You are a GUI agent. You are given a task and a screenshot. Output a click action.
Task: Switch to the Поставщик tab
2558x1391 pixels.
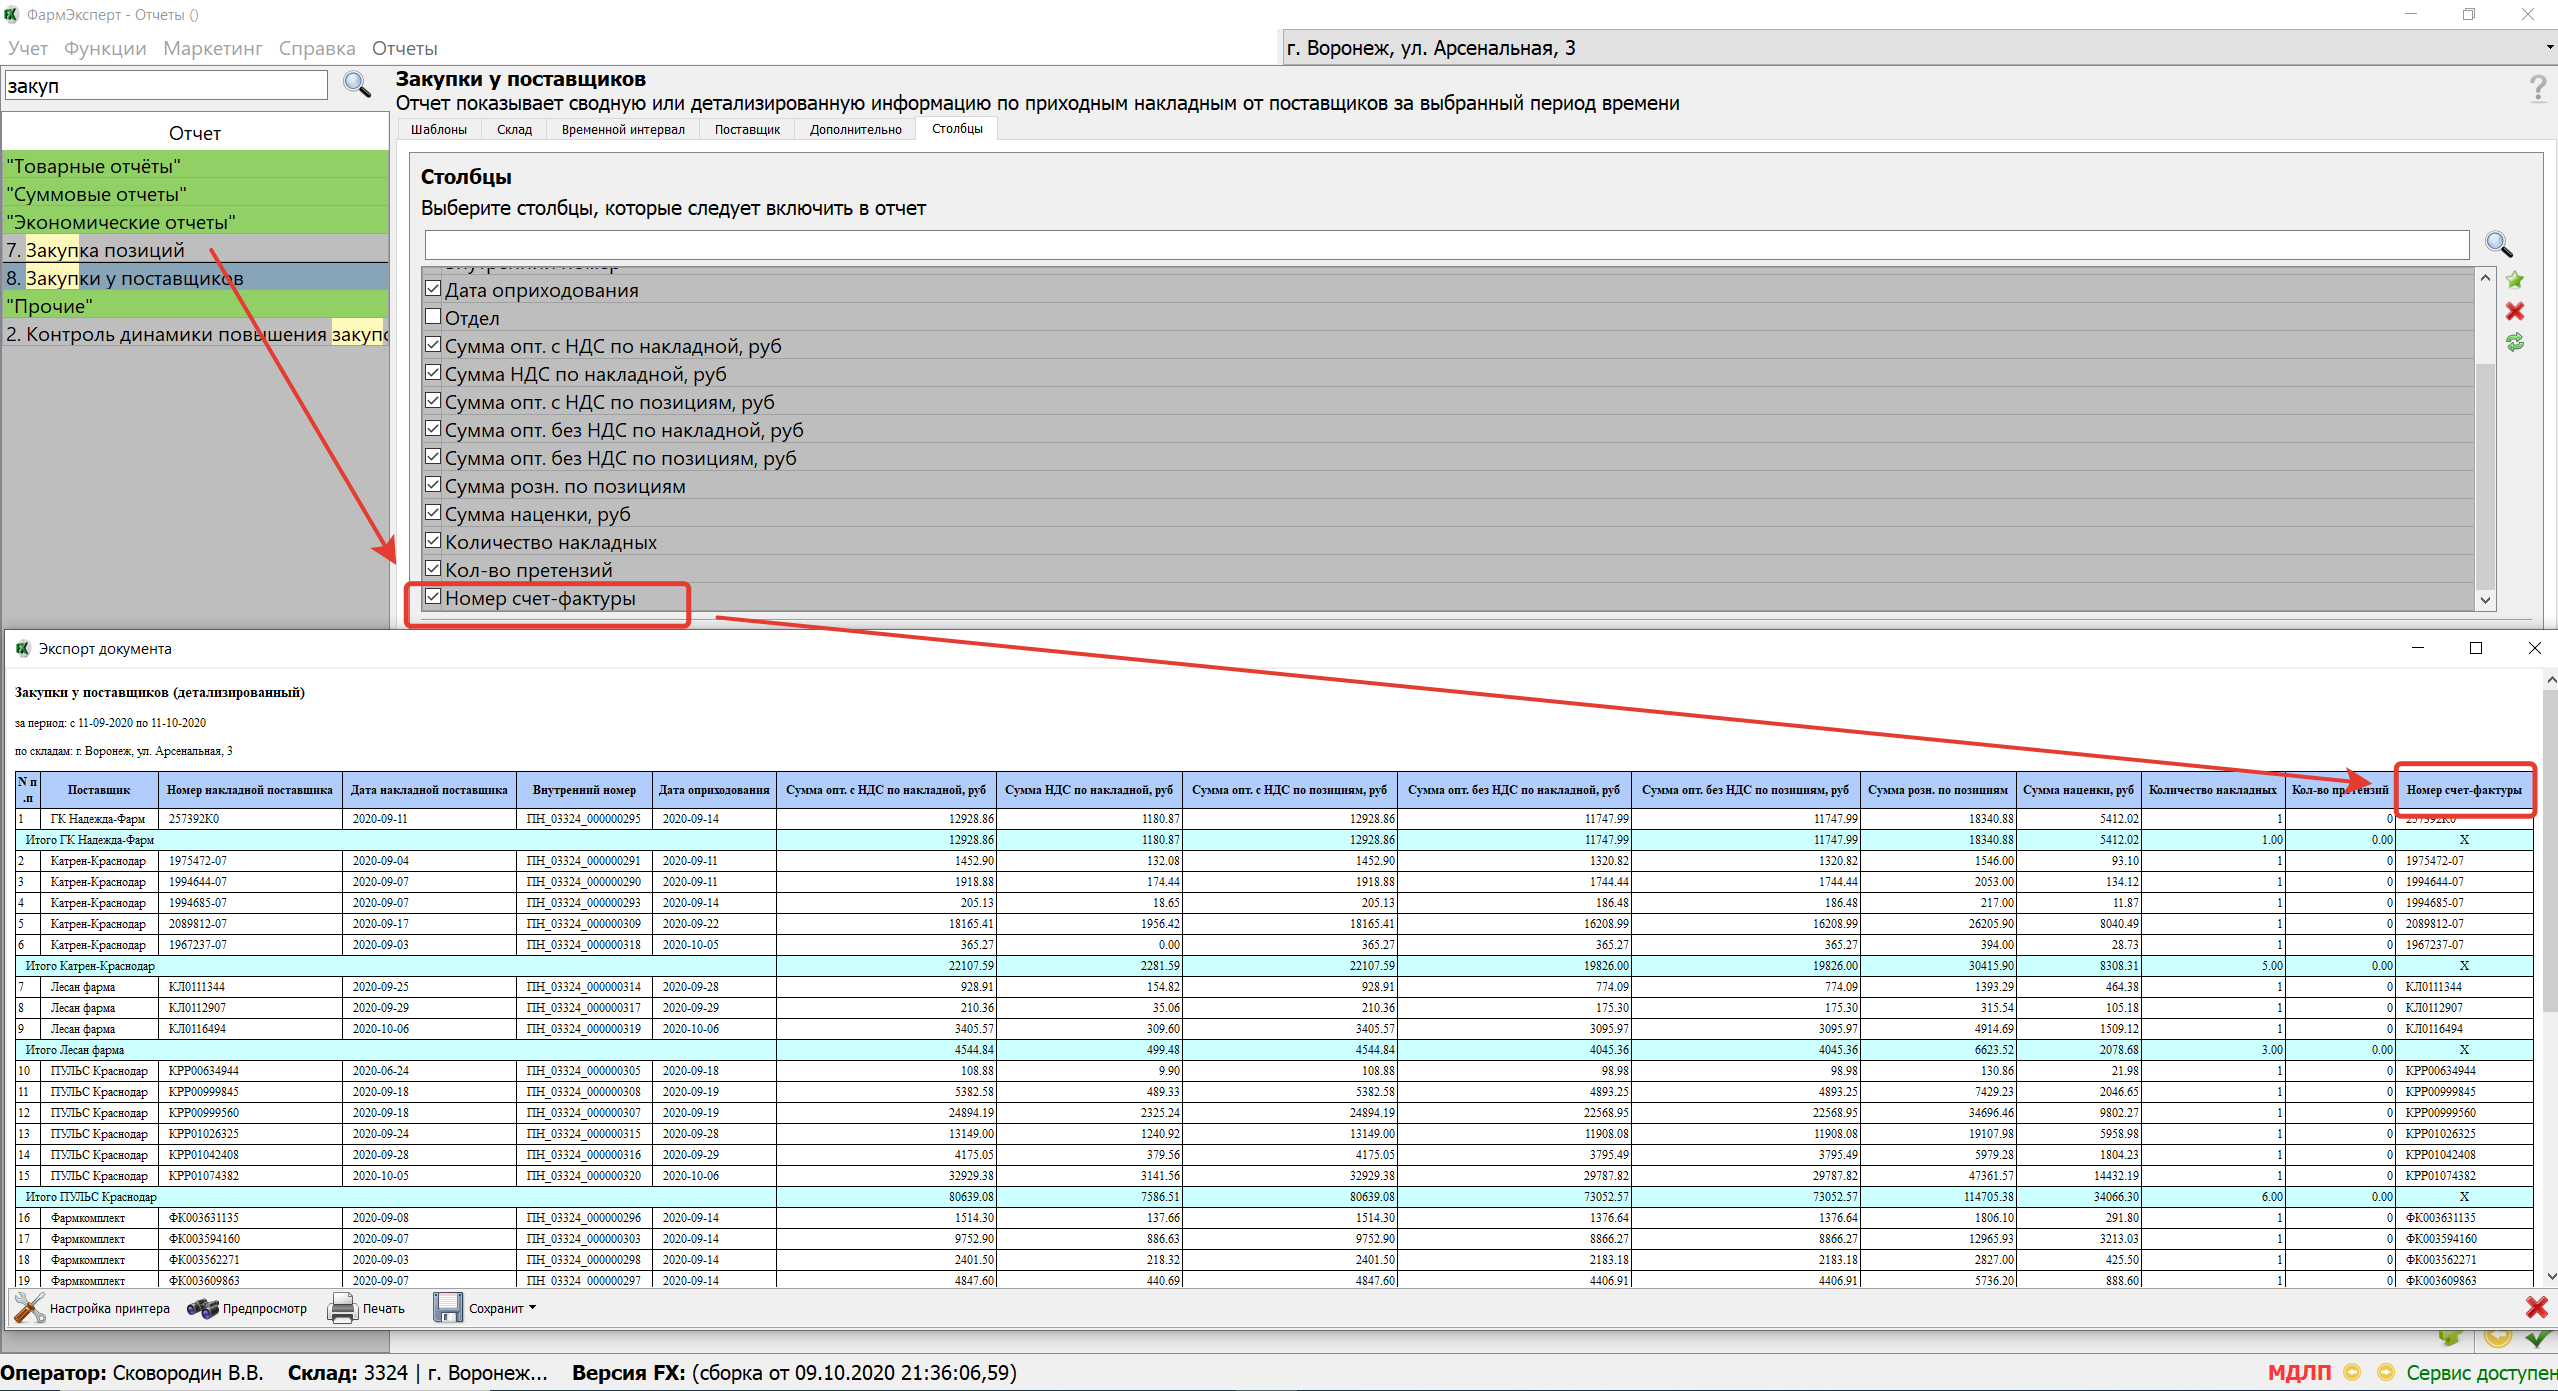tap(746, 129)
